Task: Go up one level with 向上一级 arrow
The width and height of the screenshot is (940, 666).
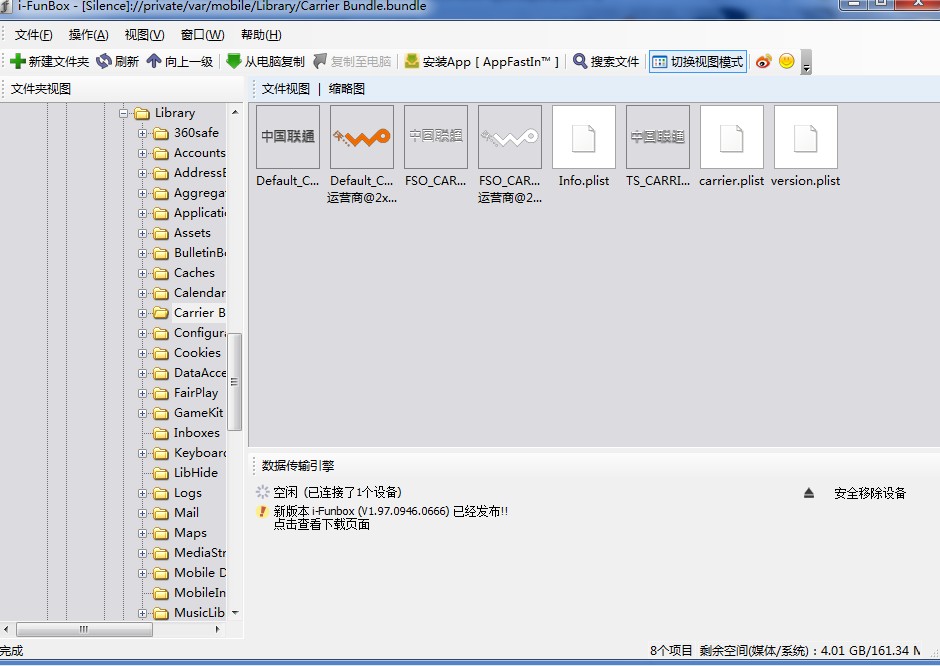Action: [154, 61]
